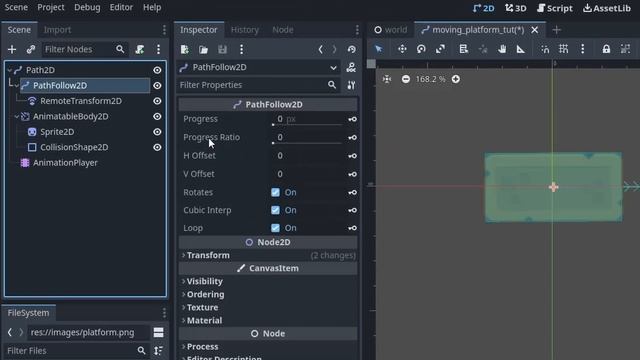Toggle RemoteTransform2D visibility eye
Image resolution: width=640 pixels, height=360 pixels.
pyautogui.click(x=157, y=101)
